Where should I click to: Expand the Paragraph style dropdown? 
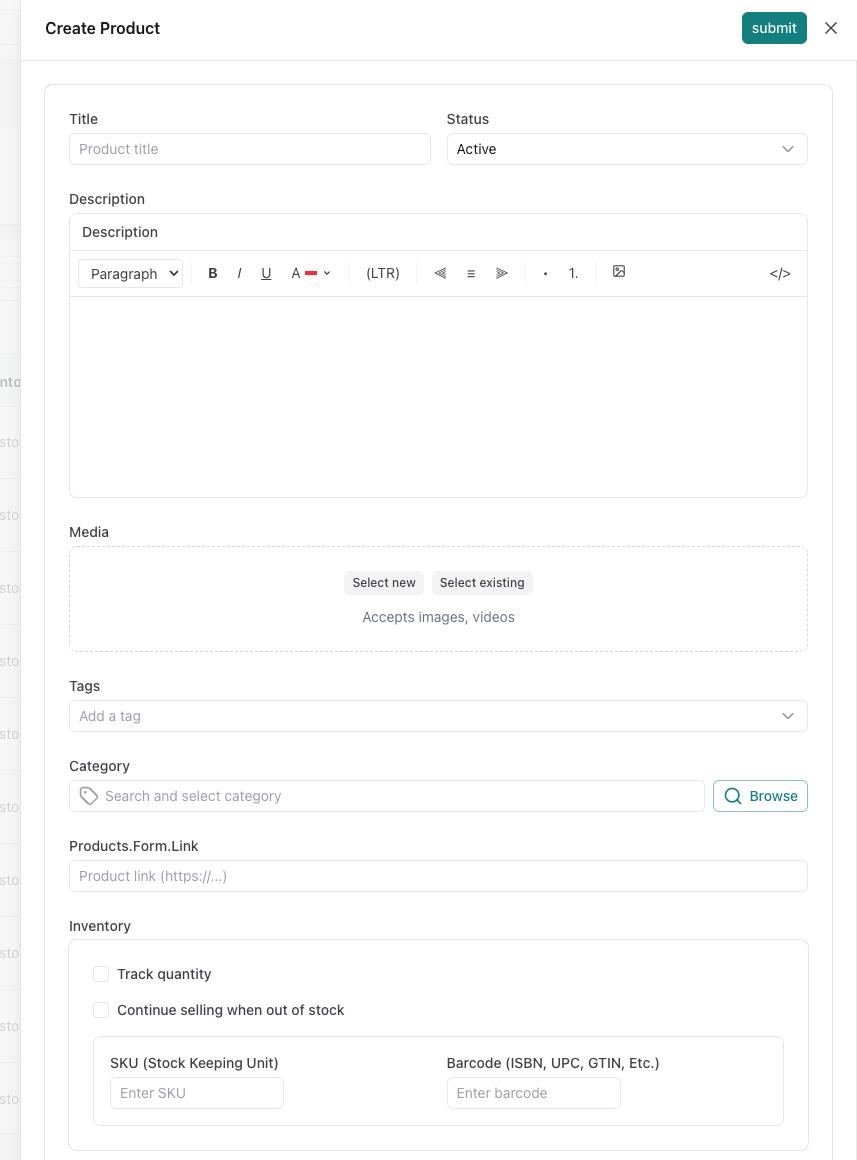point(131,274)
